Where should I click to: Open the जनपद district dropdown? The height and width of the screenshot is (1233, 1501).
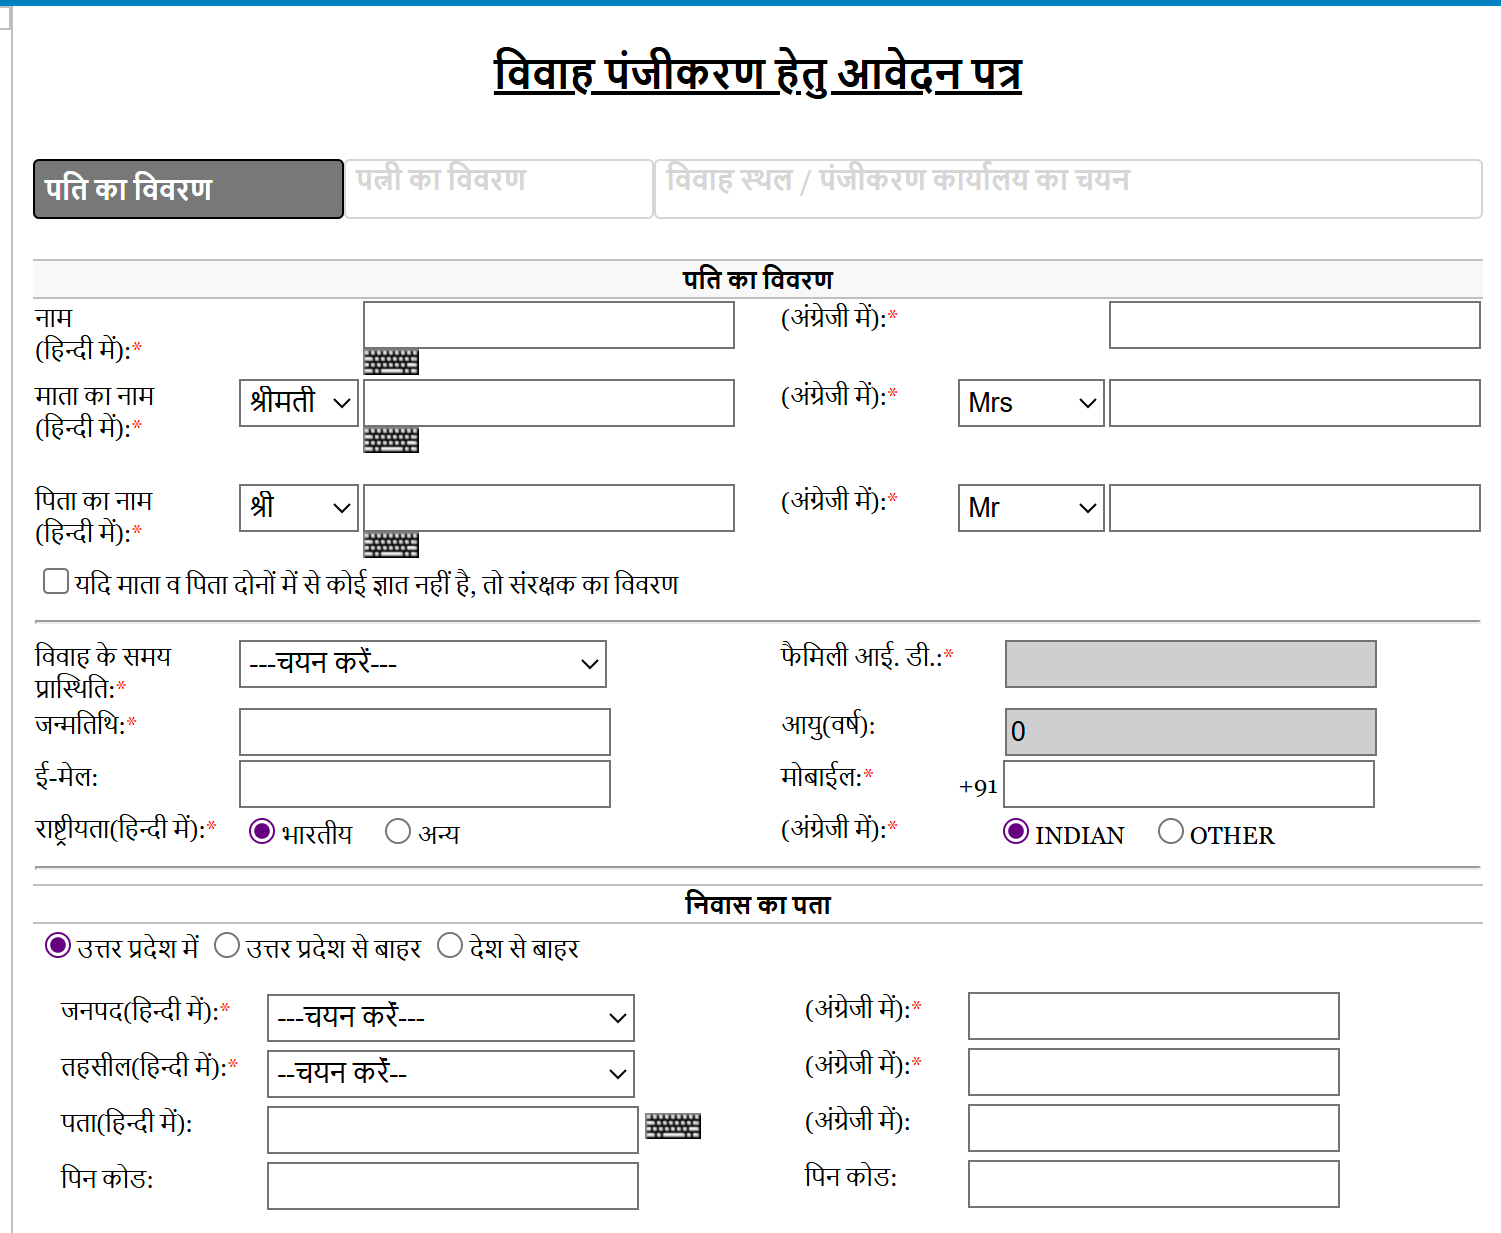tap(450, 1017)
